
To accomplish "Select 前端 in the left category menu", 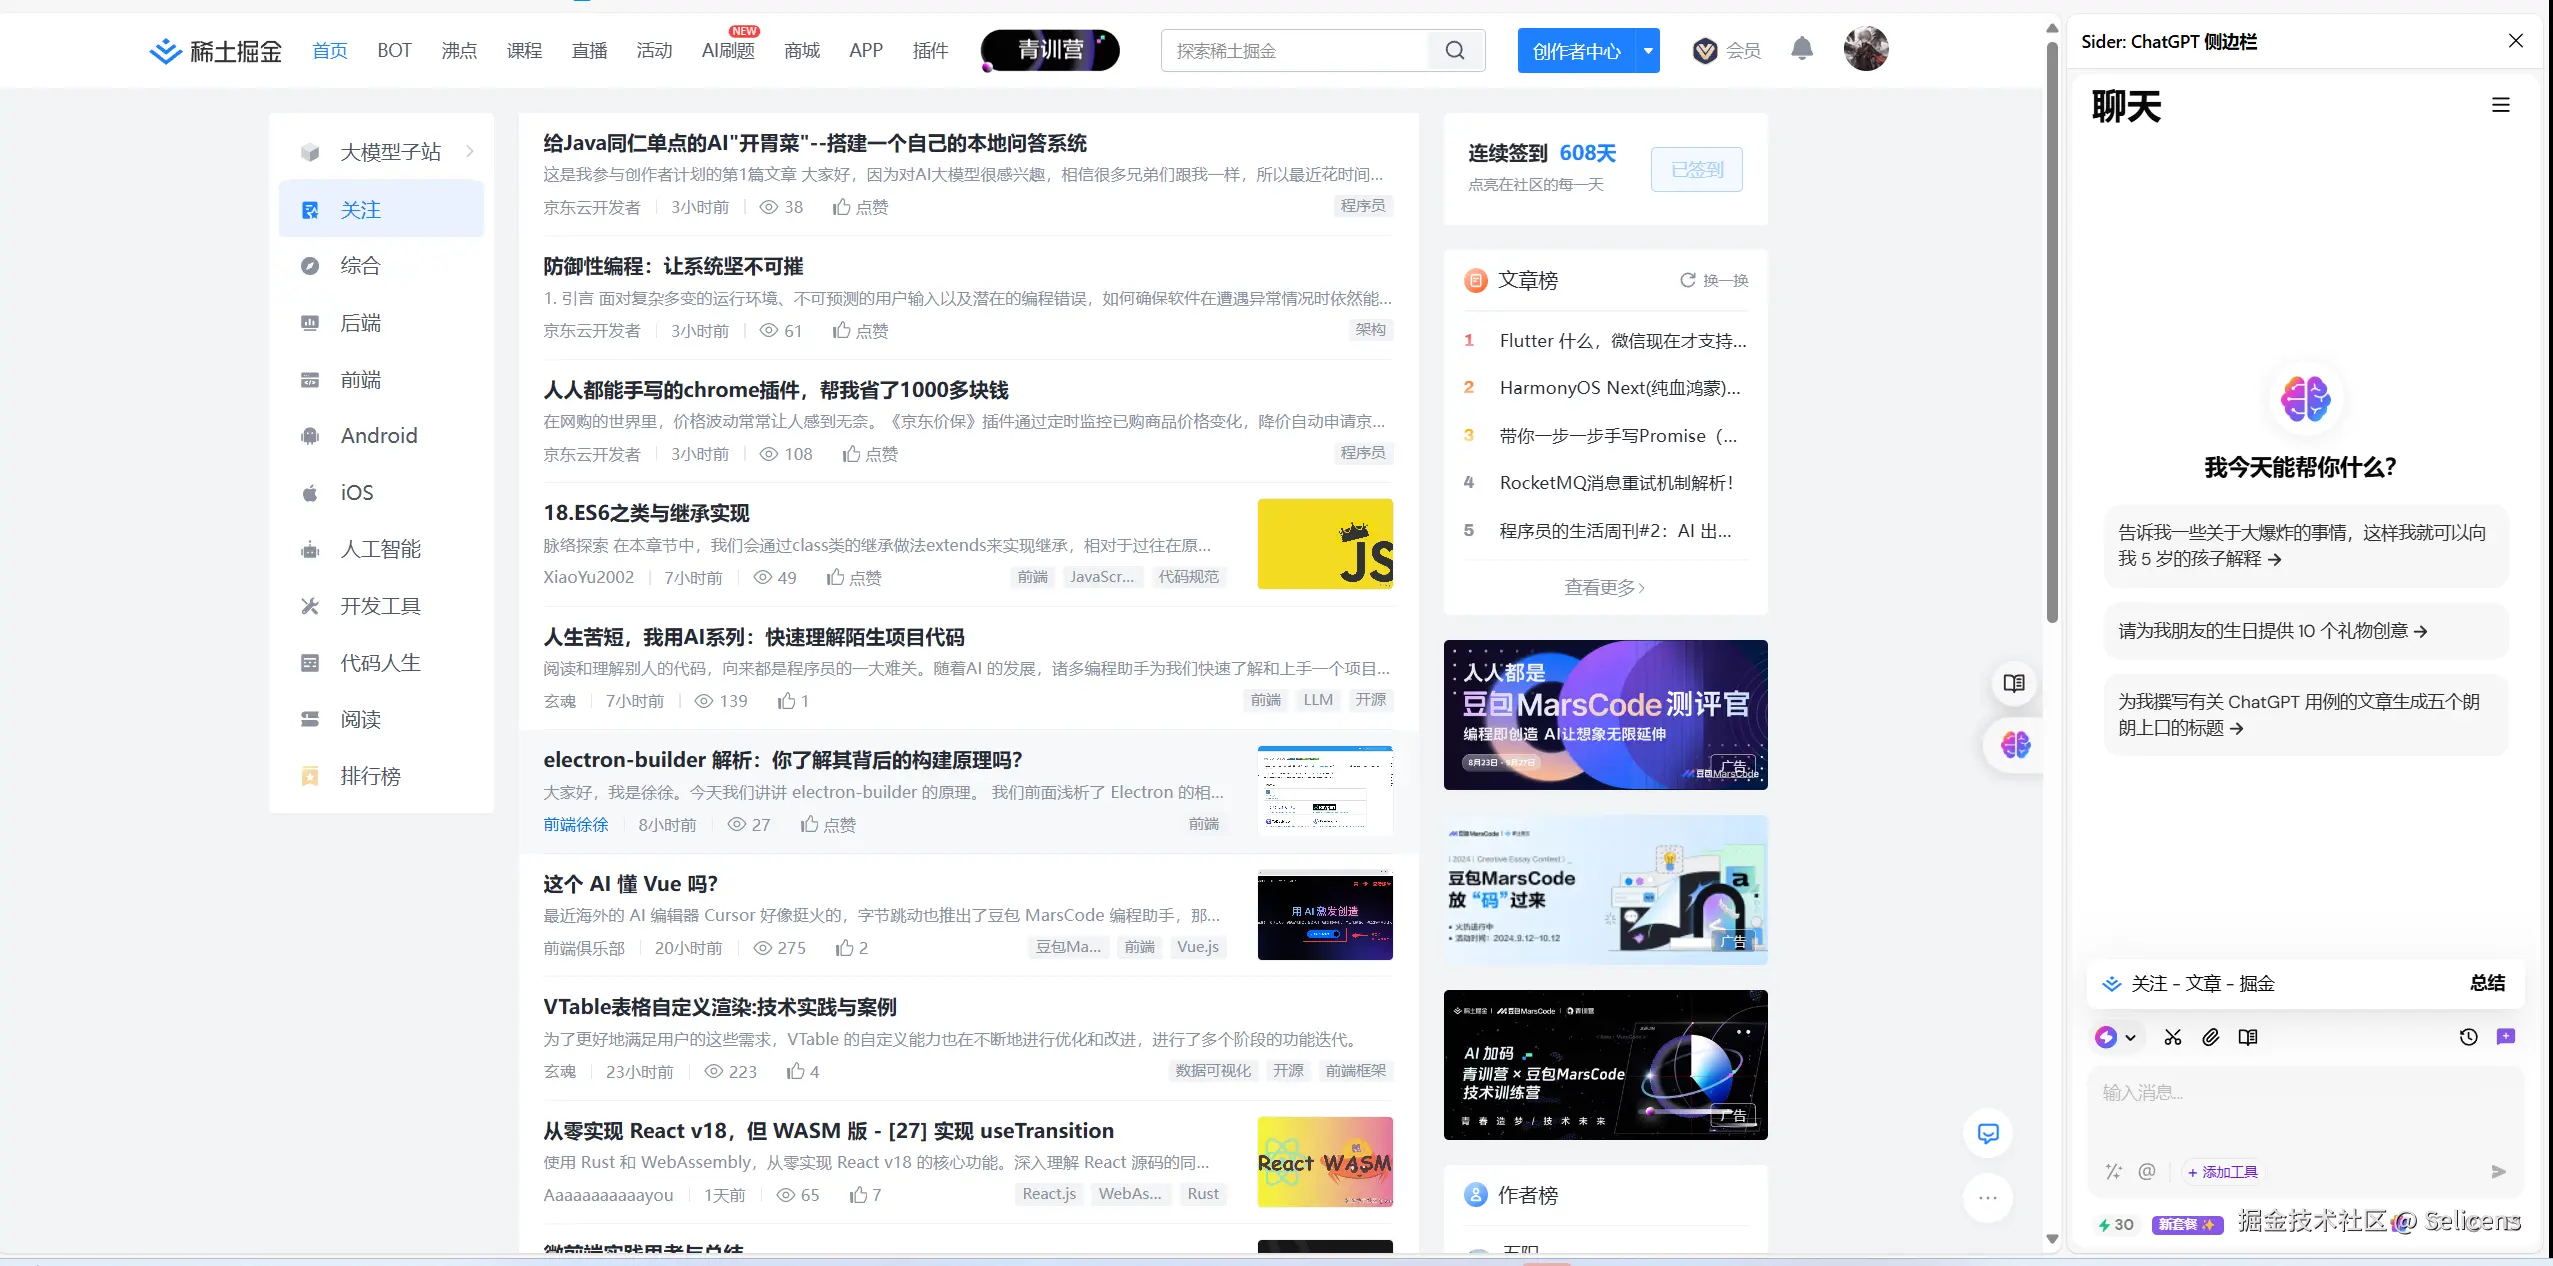I will point(360,380).
